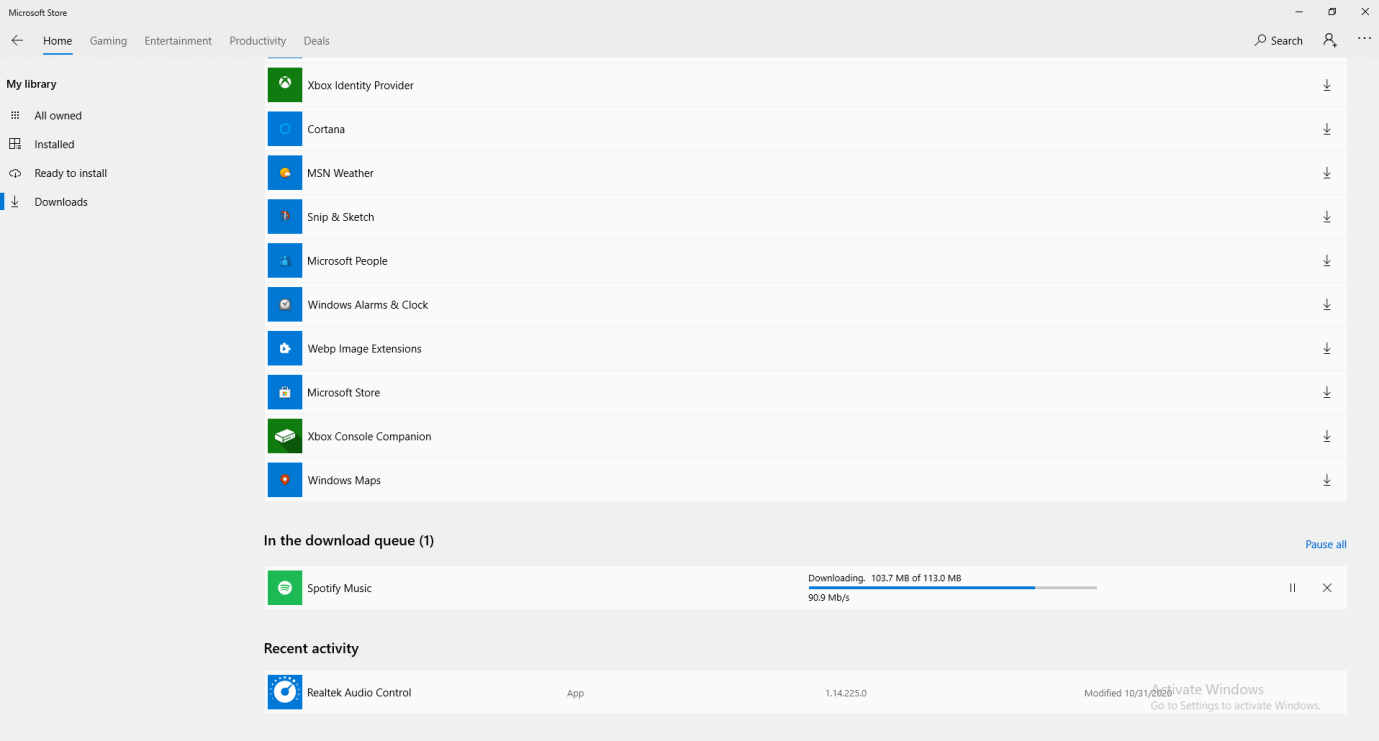Open Ready to install list
This screenshot has height=741, width=1379.
point(70,173)
